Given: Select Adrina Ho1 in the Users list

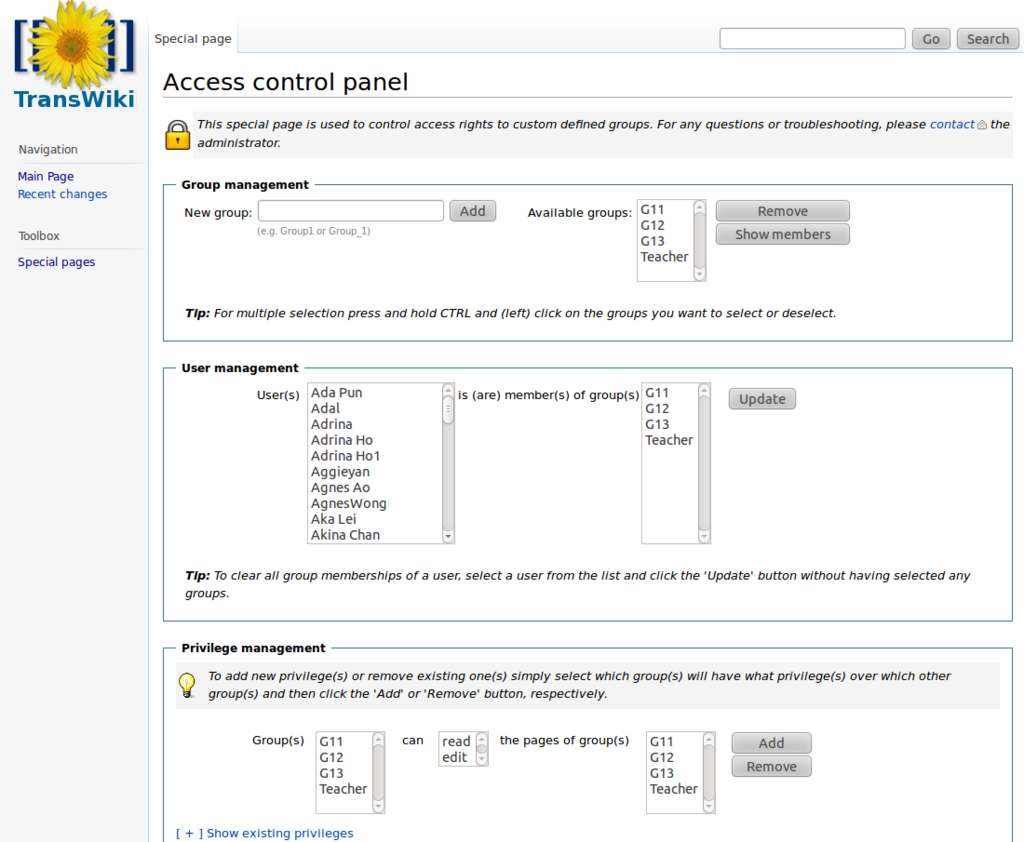Looking at the screenshot, I should [x=345, y=456].
